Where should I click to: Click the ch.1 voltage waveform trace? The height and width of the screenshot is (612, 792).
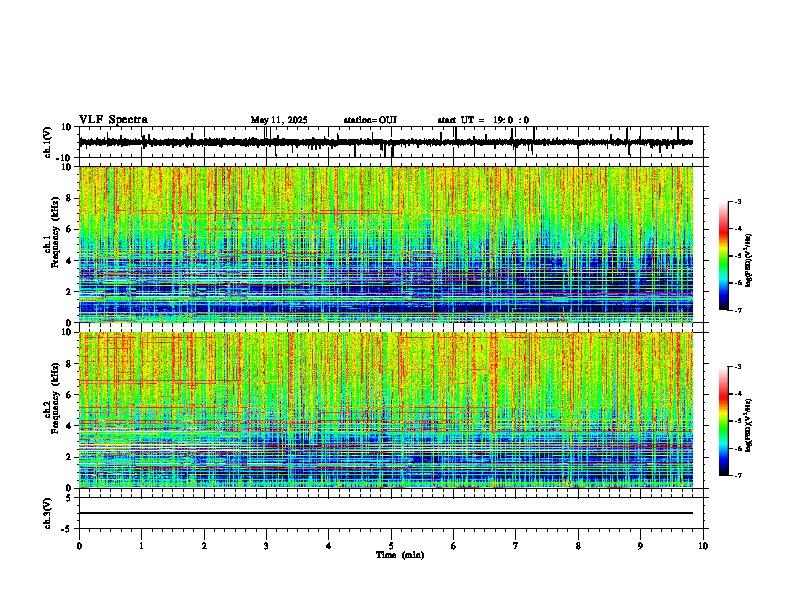pyautogui.click(x=385, y=142)
